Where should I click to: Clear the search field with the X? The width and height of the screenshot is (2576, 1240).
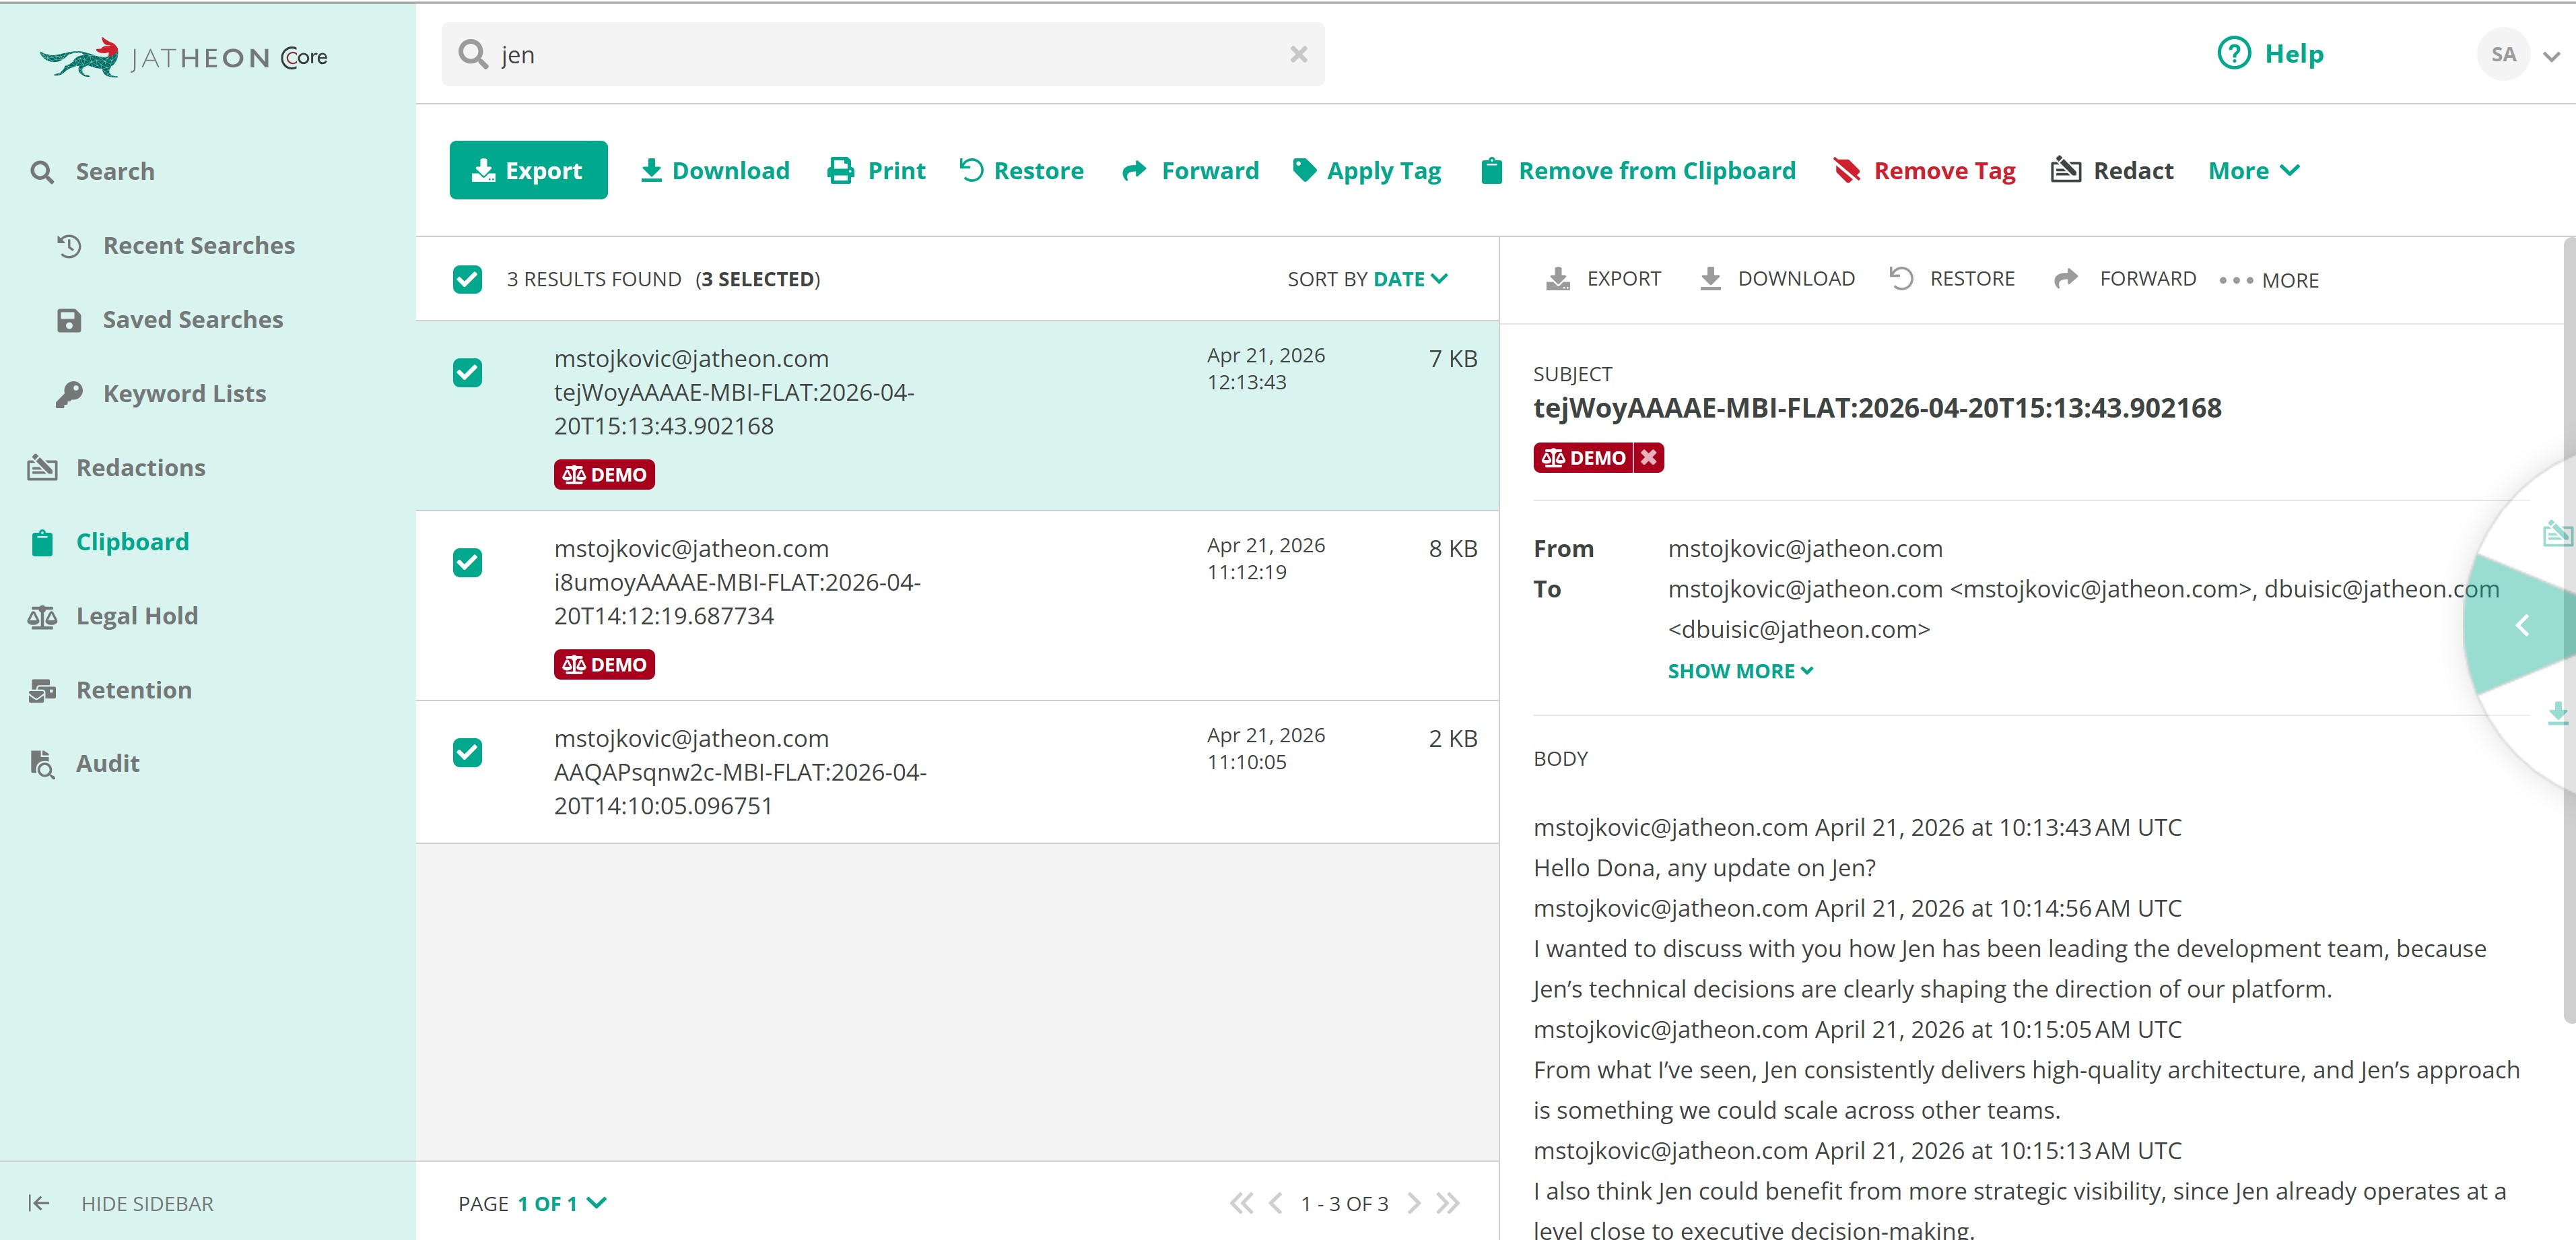click(1298, 54)
